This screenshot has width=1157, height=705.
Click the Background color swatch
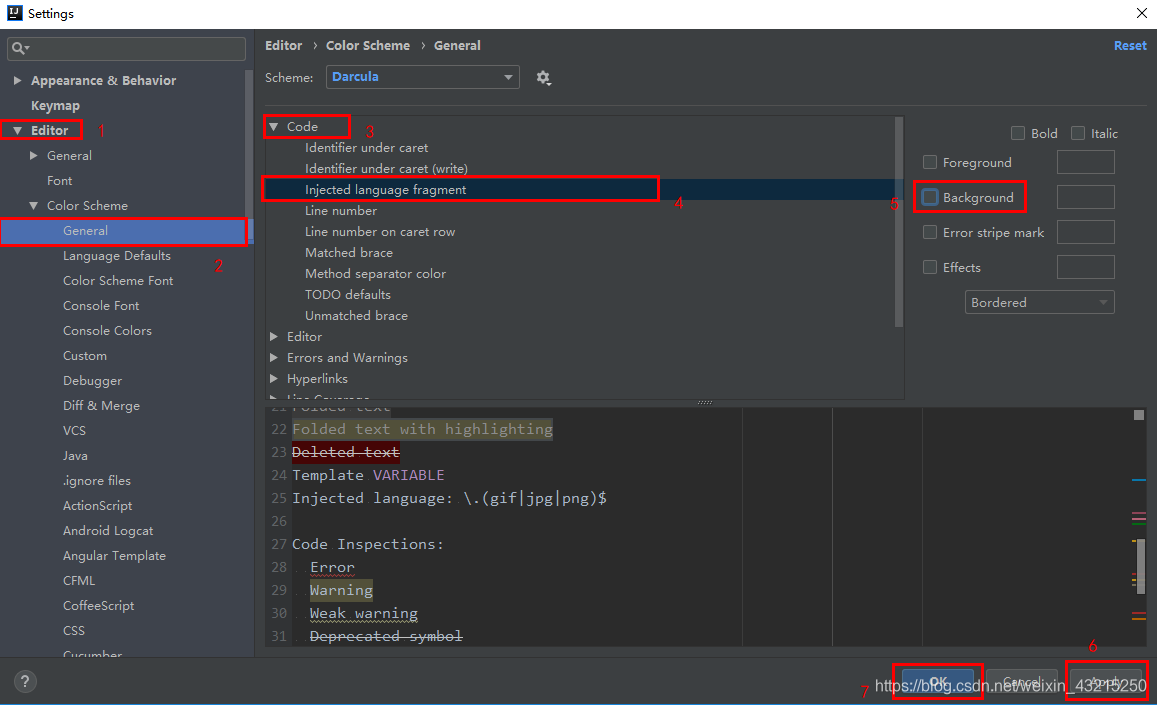(x=1085, y=197)
